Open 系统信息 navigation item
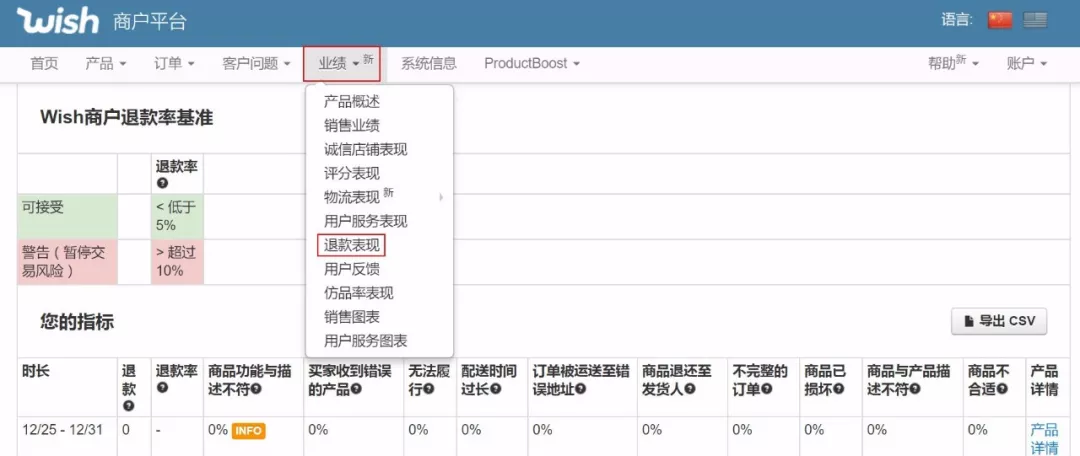The image size is (1080, 456). point(429,63)
